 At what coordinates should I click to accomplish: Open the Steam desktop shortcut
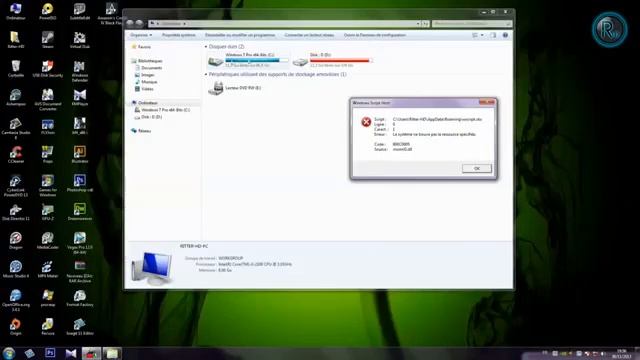(47, 40)
